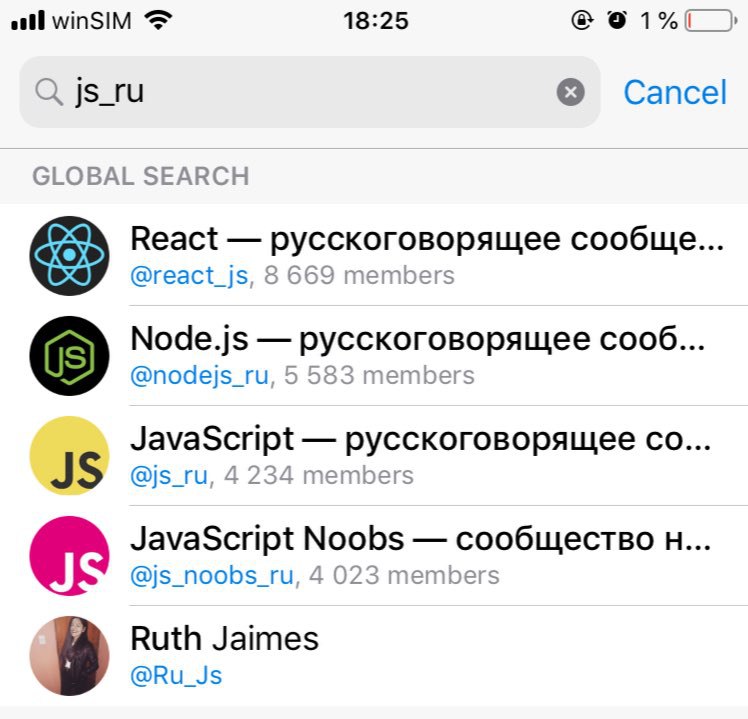Select the @js_ru username link
The height and width of the screenshot is (719, 748).
(169, 476)
